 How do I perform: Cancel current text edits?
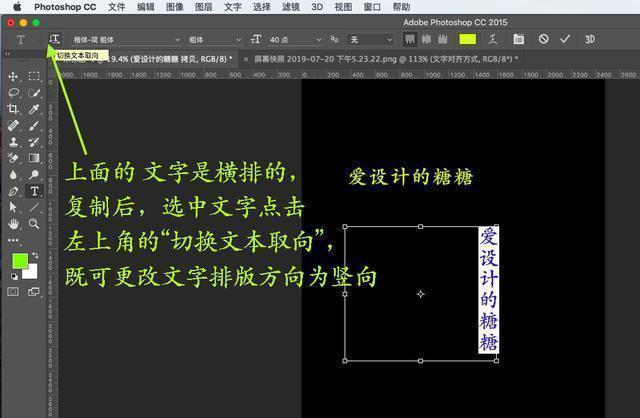click(543, 39)
